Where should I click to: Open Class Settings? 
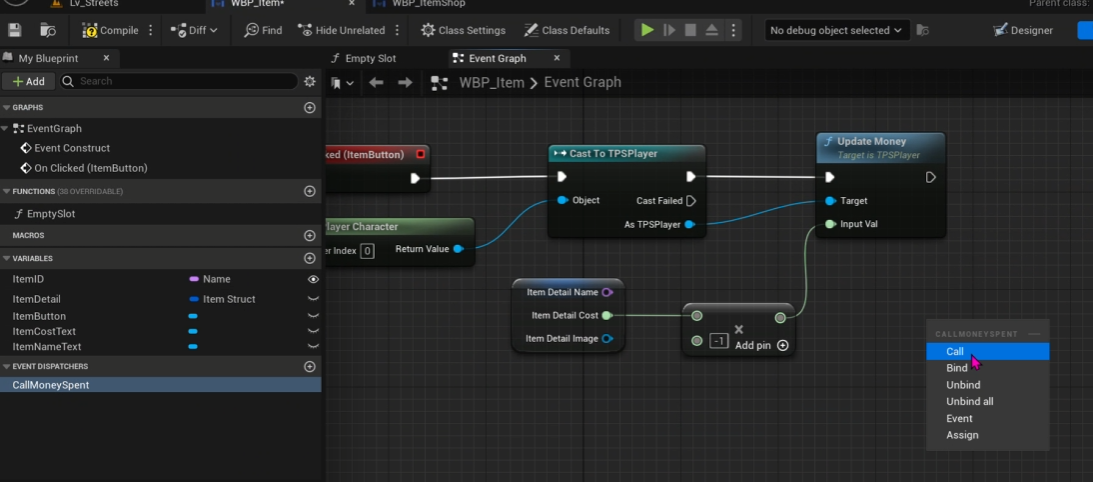(x=463, y=30)
